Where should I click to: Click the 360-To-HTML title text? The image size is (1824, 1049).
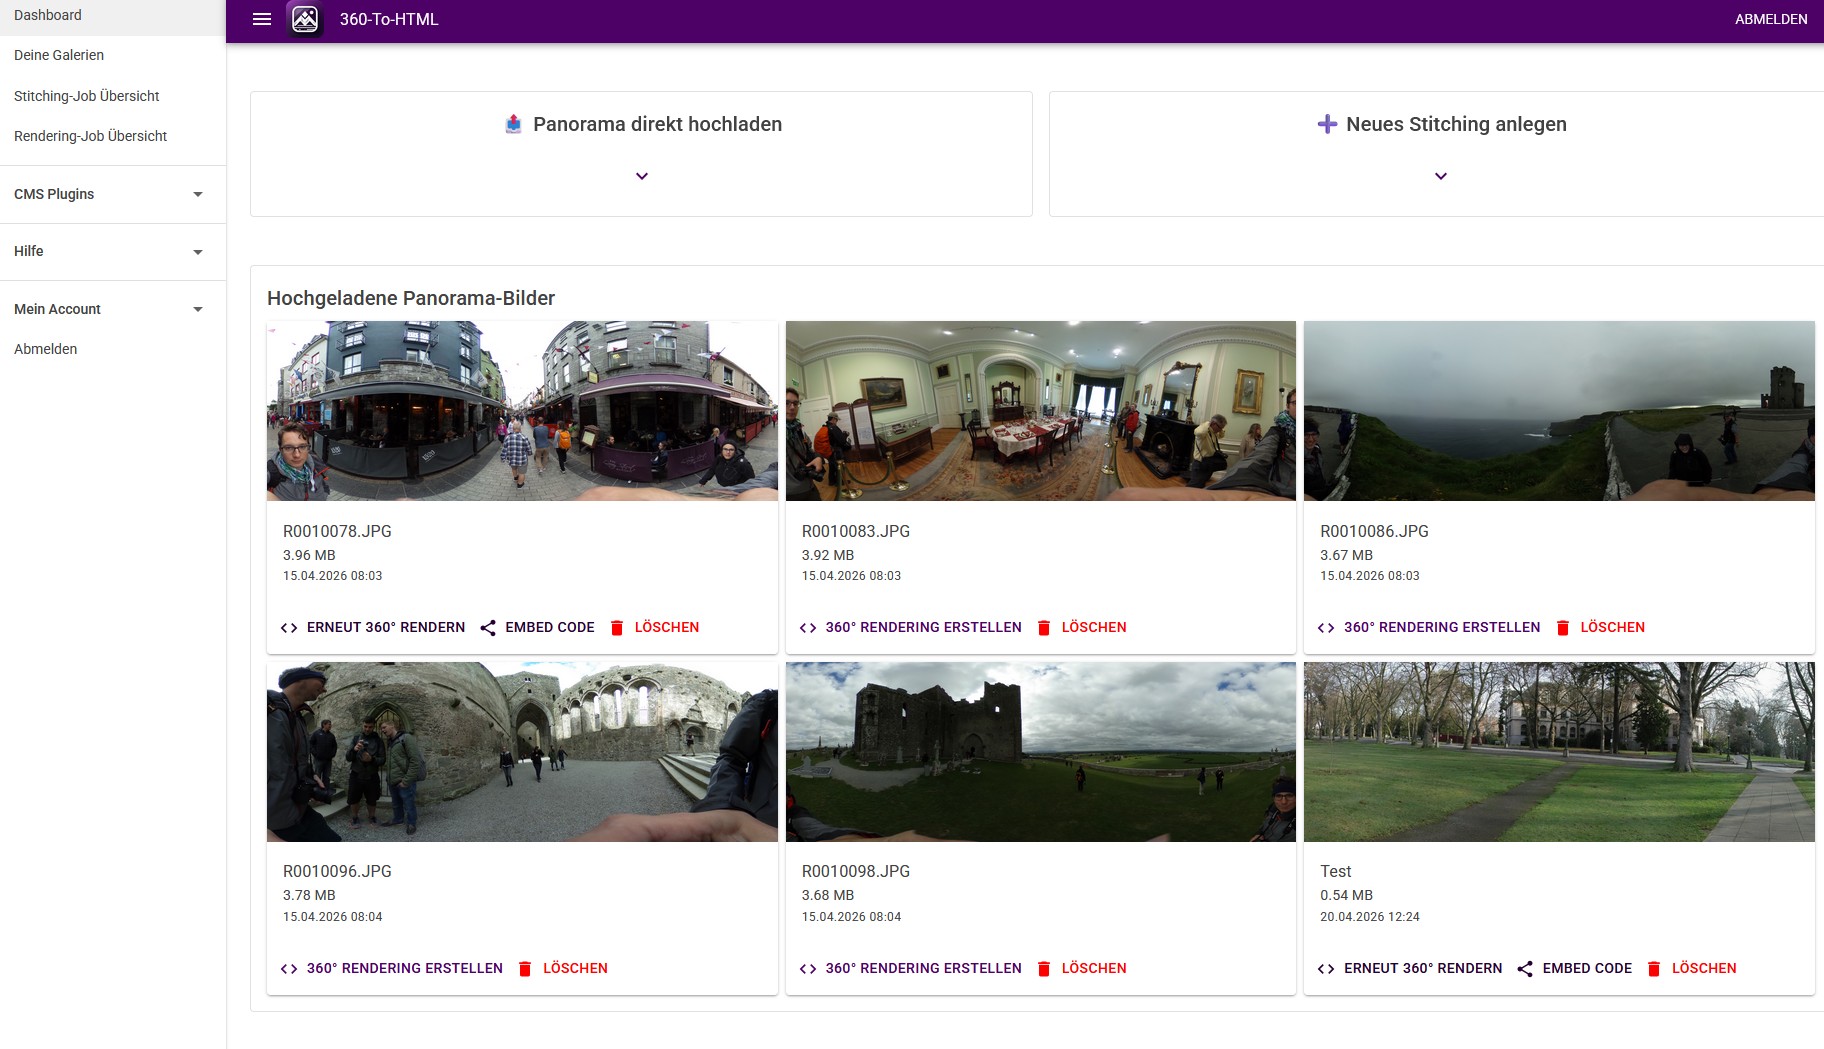tap(389, 19)
